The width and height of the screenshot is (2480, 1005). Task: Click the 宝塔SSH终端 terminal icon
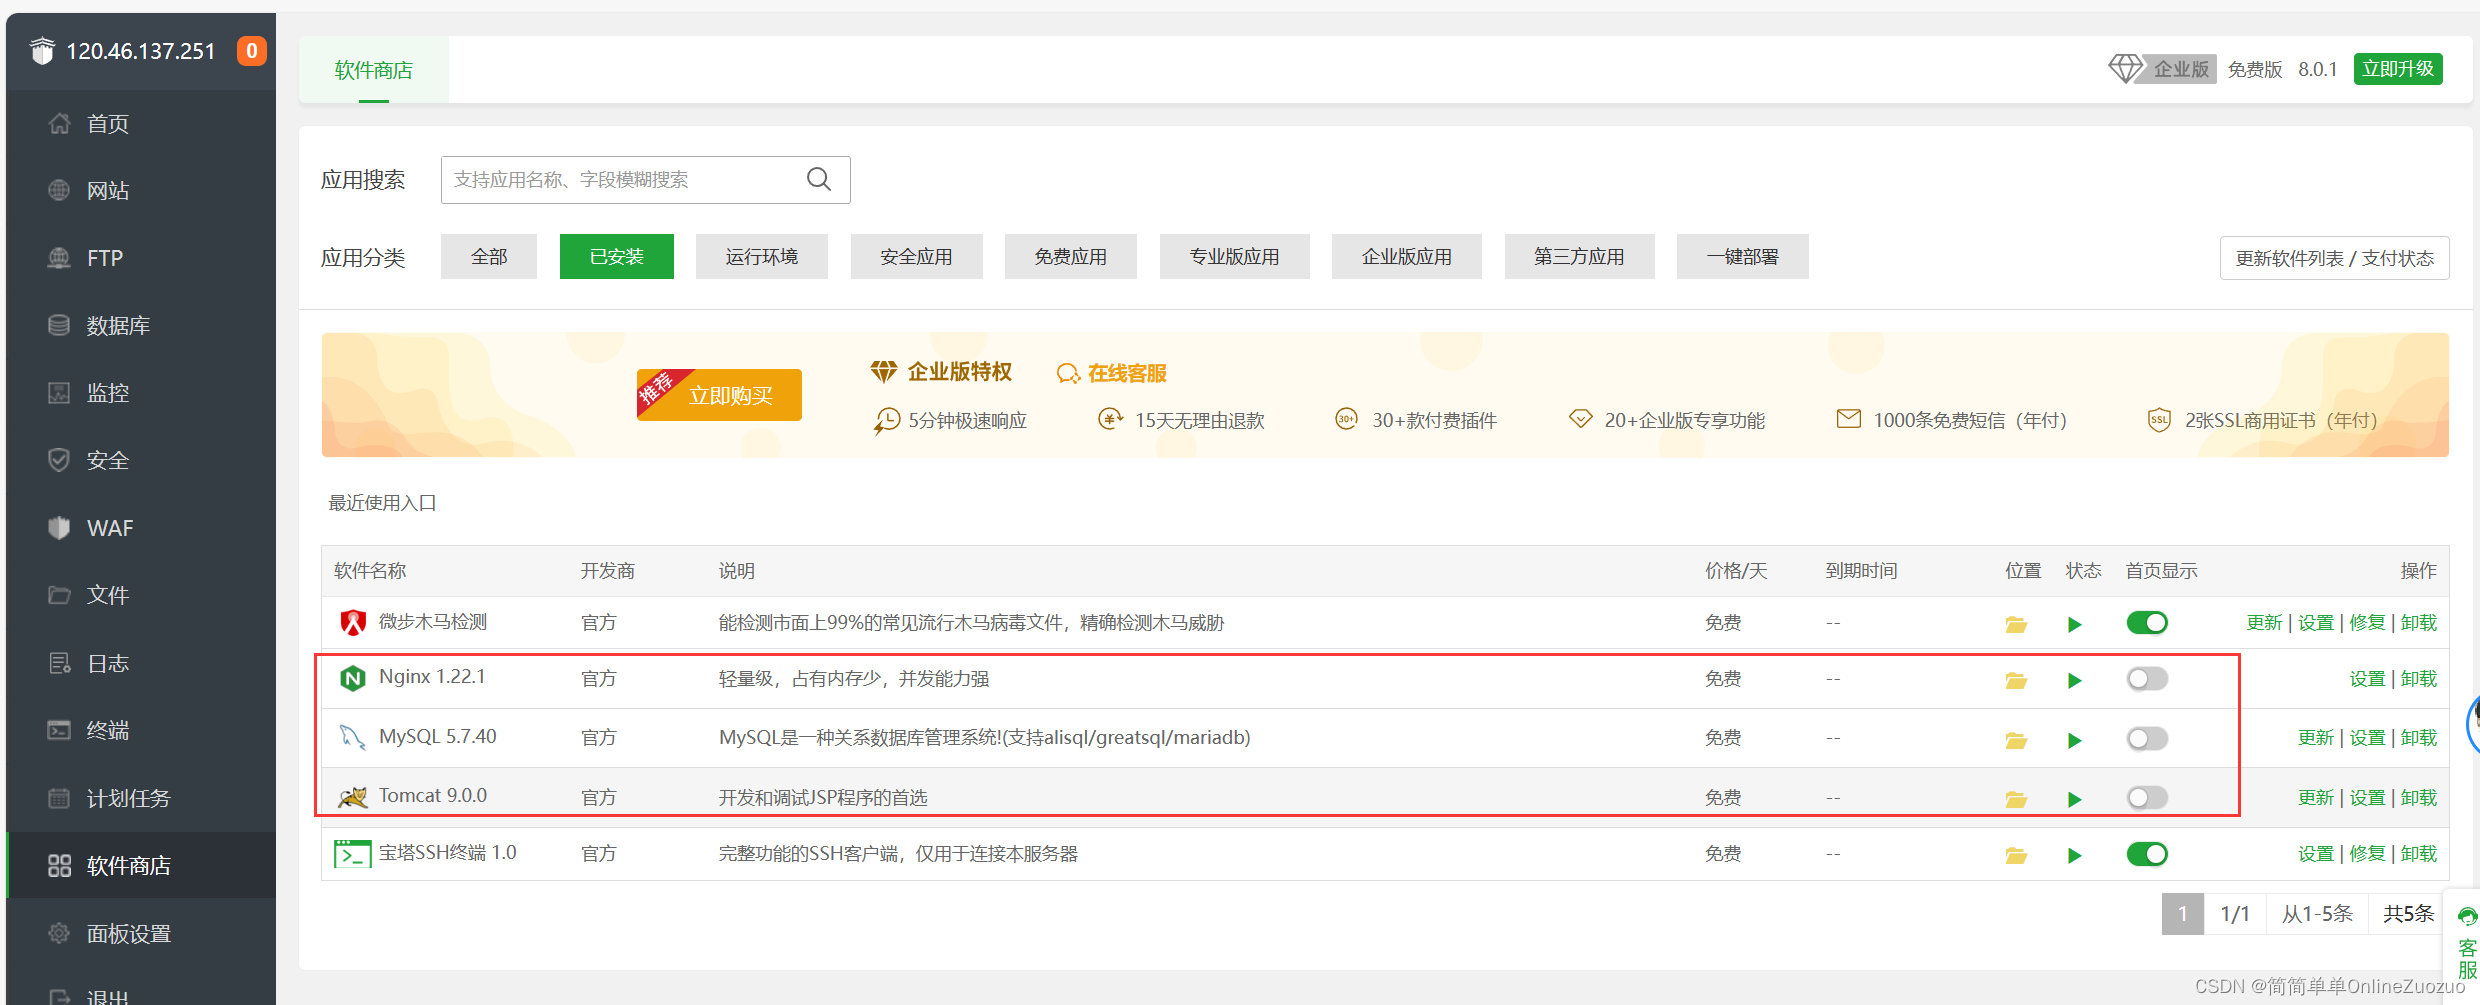(x=352, y=854)
